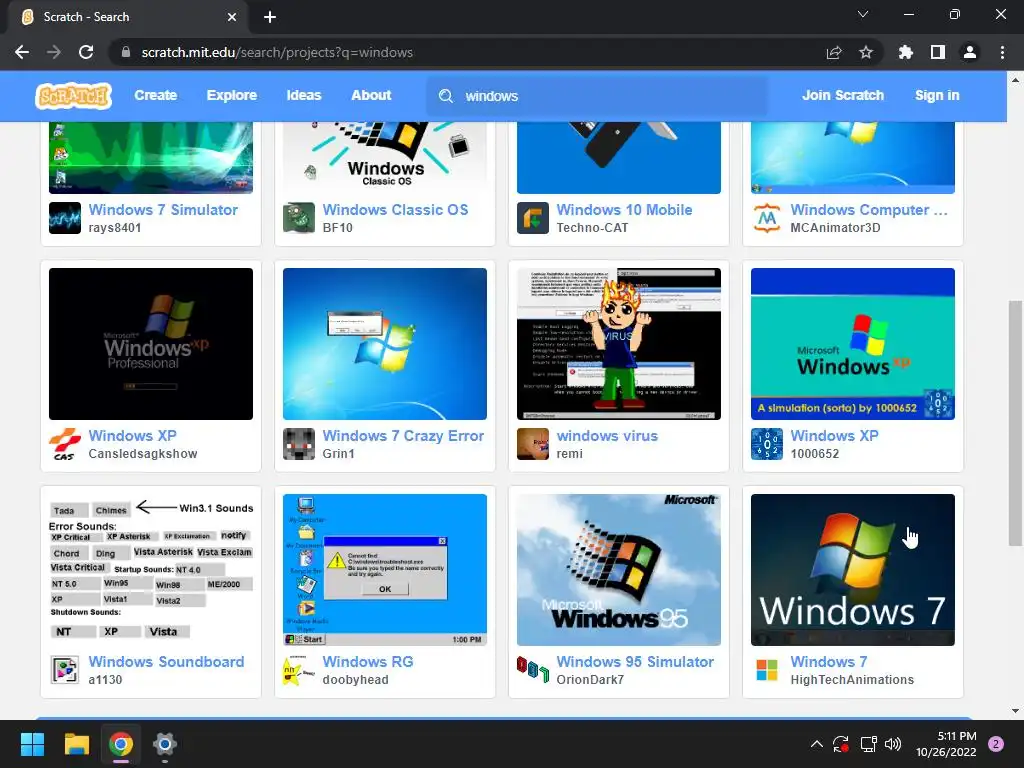Viewport: 1024px width, 768px height.
Task: Click username doobyhead
Action: pos(355,680)
